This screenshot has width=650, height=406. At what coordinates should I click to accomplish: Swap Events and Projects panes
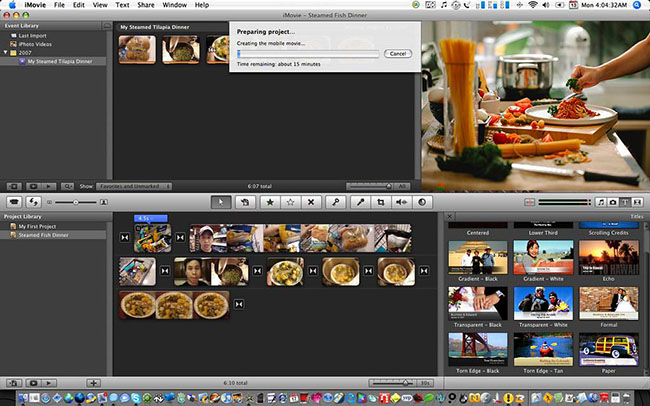pos(34,202)
